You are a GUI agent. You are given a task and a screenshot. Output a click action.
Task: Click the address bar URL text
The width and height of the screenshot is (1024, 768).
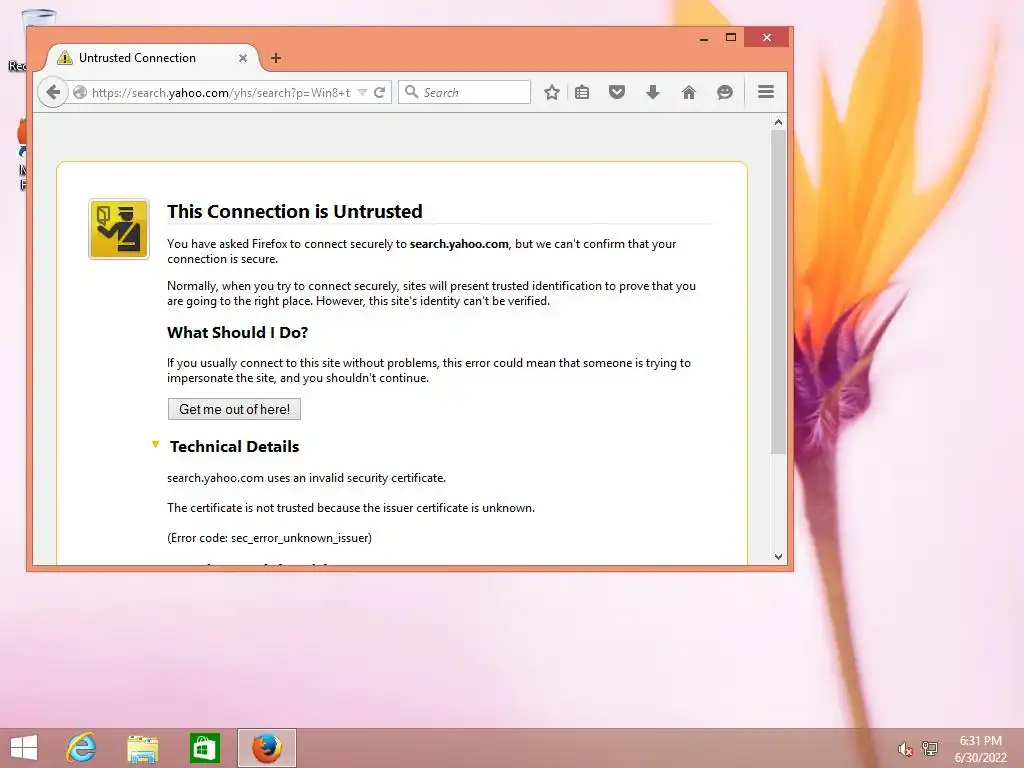pyautogui.click(x=221, y=93)
